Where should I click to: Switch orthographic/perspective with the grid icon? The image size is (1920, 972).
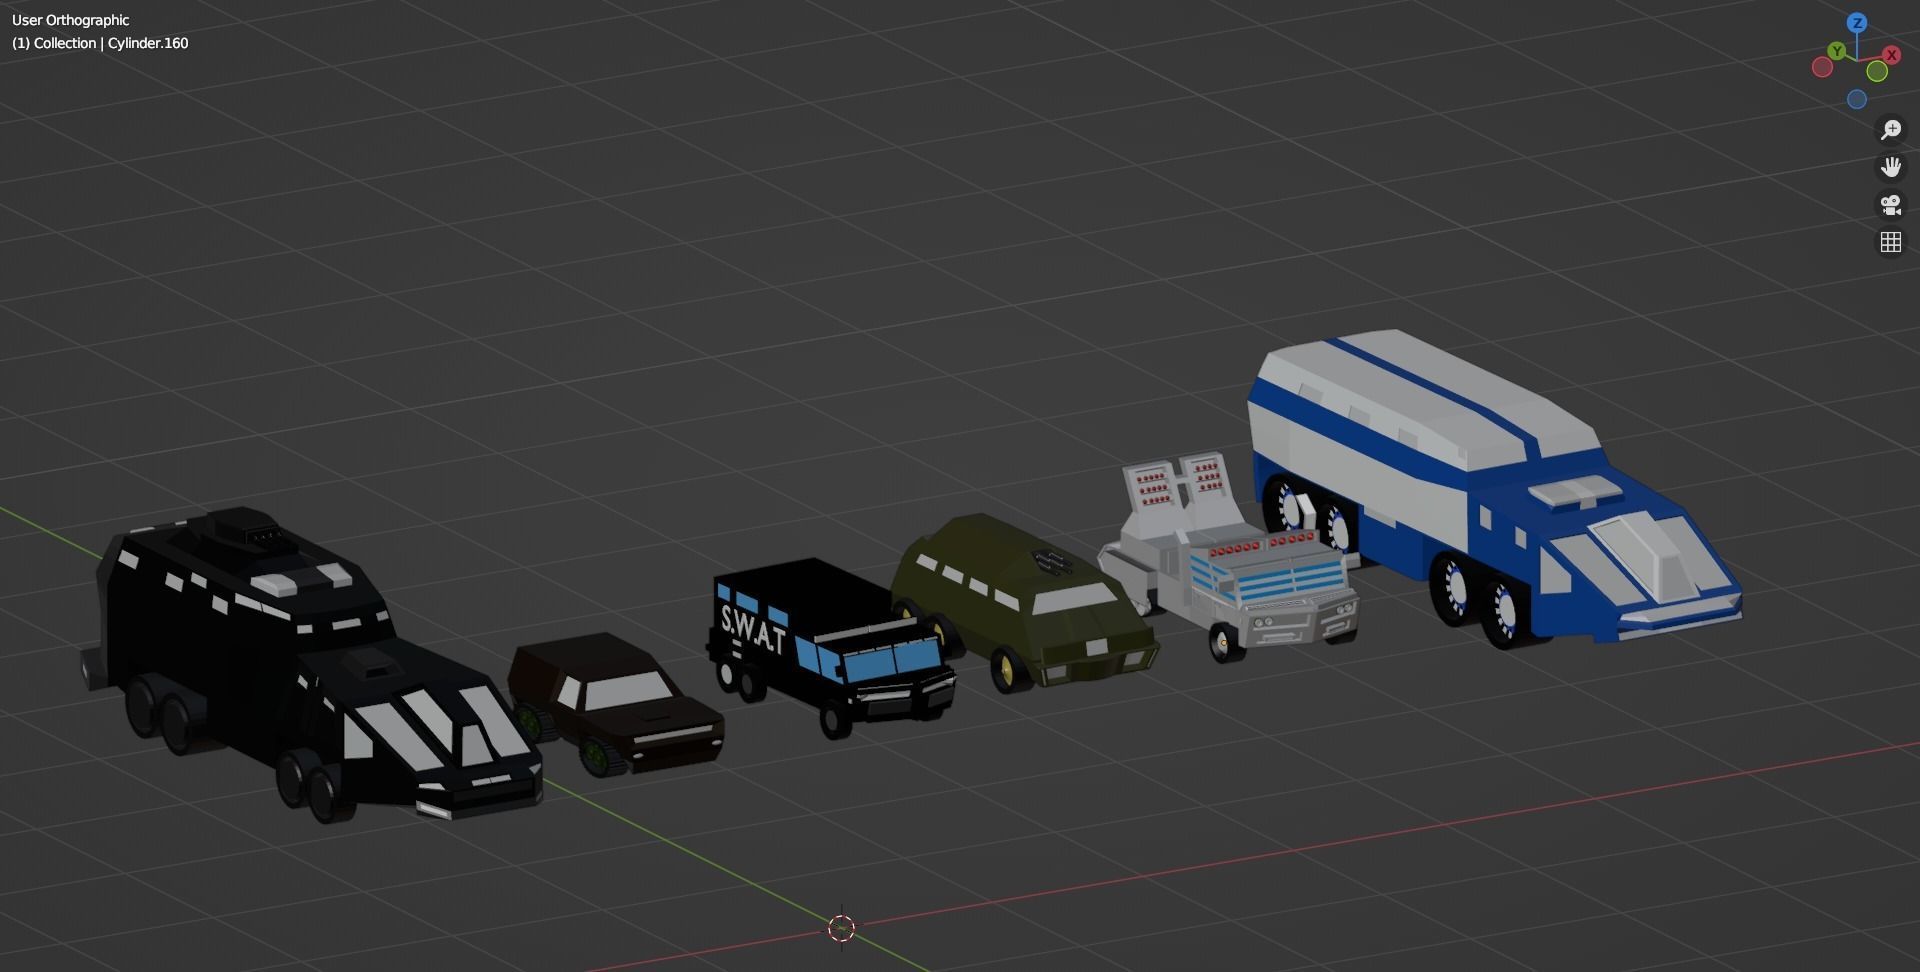tap(1890, 242)
